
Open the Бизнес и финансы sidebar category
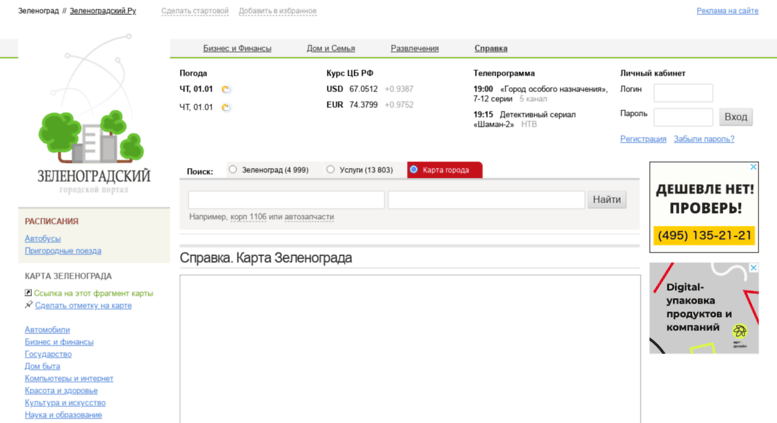(59, 342)
